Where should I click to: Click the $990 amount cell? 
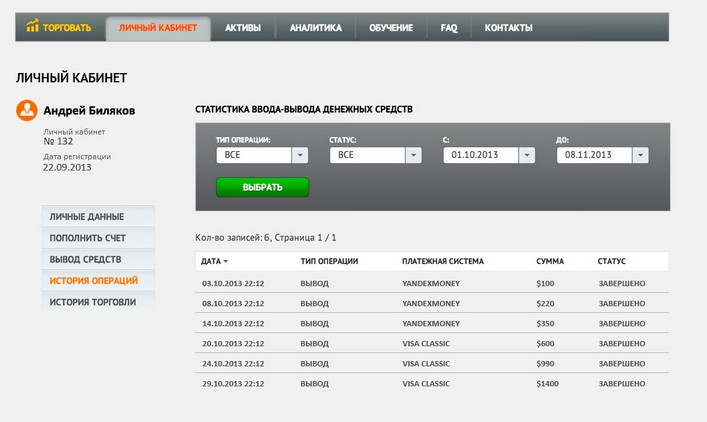click(x=546, y=364)
